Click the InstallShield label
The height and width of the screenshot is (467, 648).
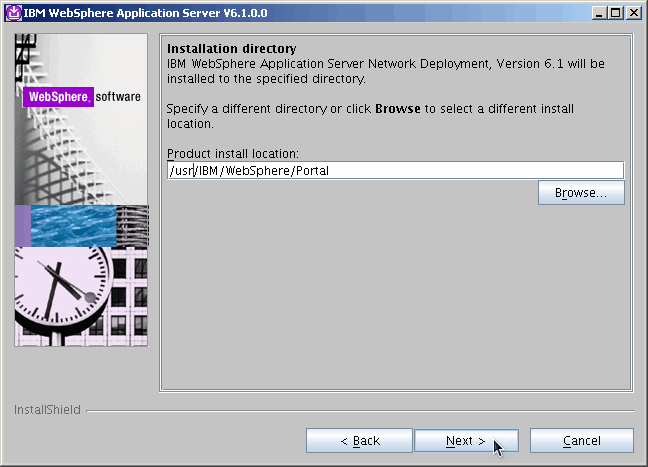click(x=47, y=410)
